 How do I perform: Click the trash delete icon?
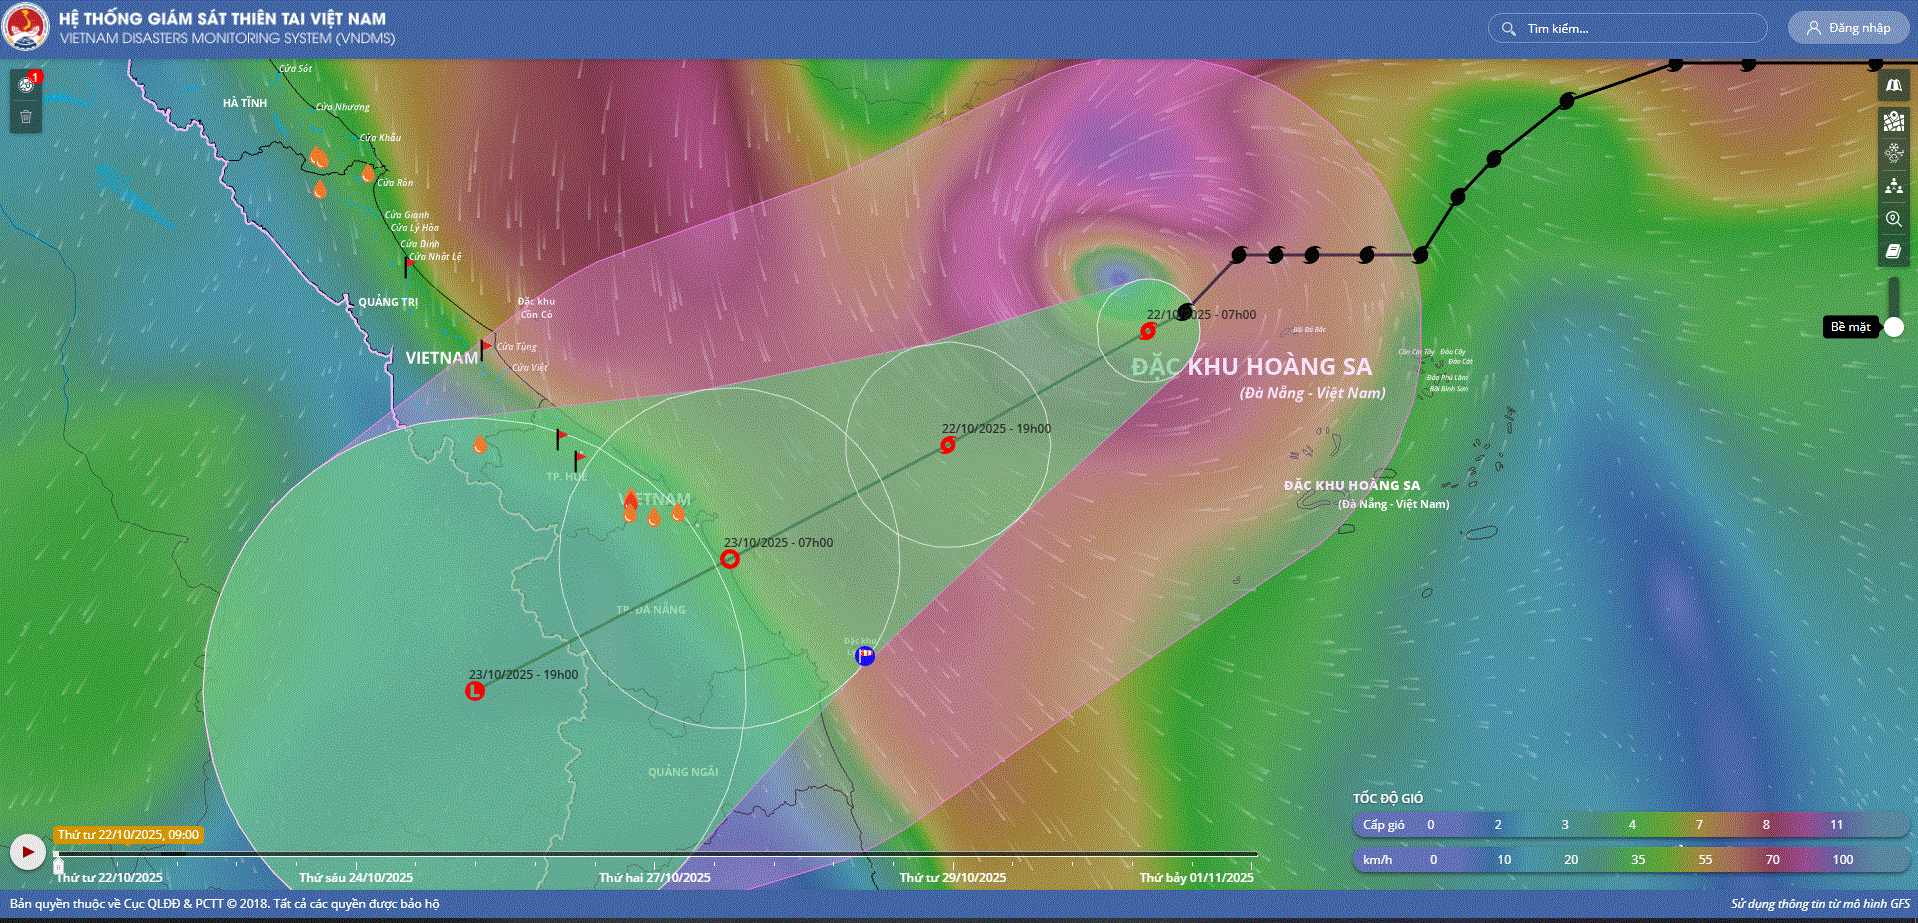click(x=26, y=117)
